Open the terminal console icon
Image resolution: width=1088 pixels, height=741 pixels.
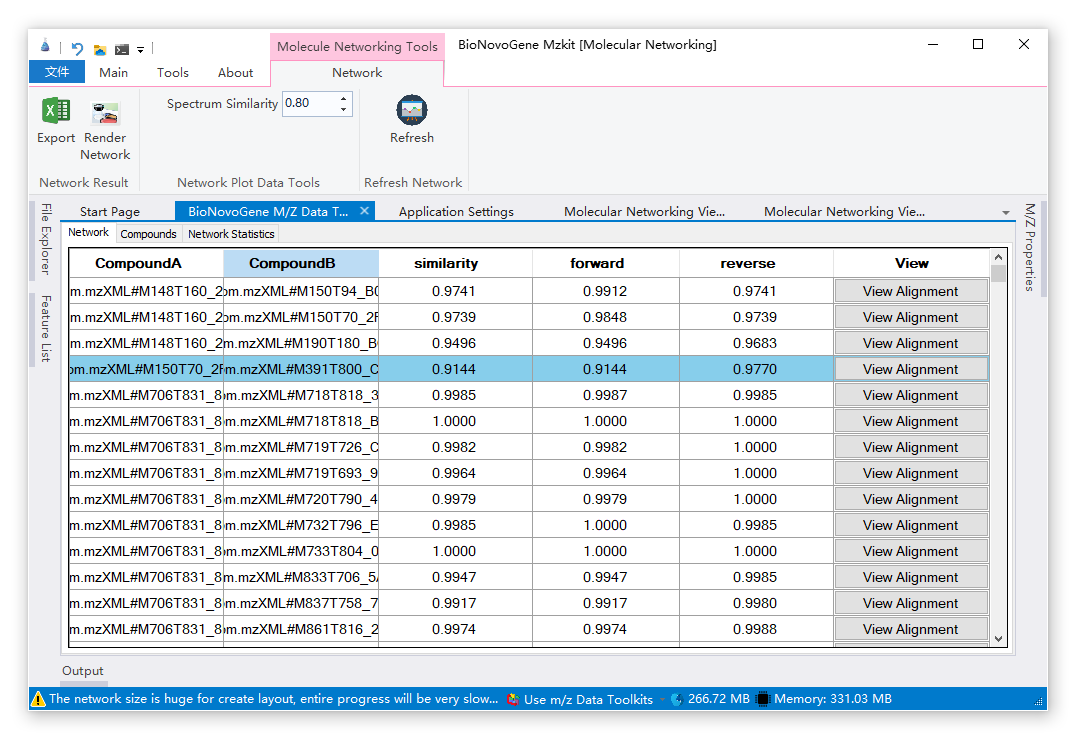pyautogui.click(x=122, y=49)
